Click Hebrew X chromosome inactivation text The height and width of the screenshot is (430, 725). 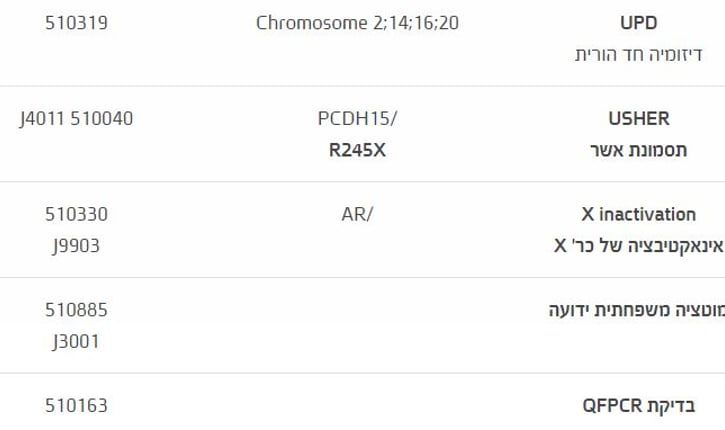(x=639, y=246)
